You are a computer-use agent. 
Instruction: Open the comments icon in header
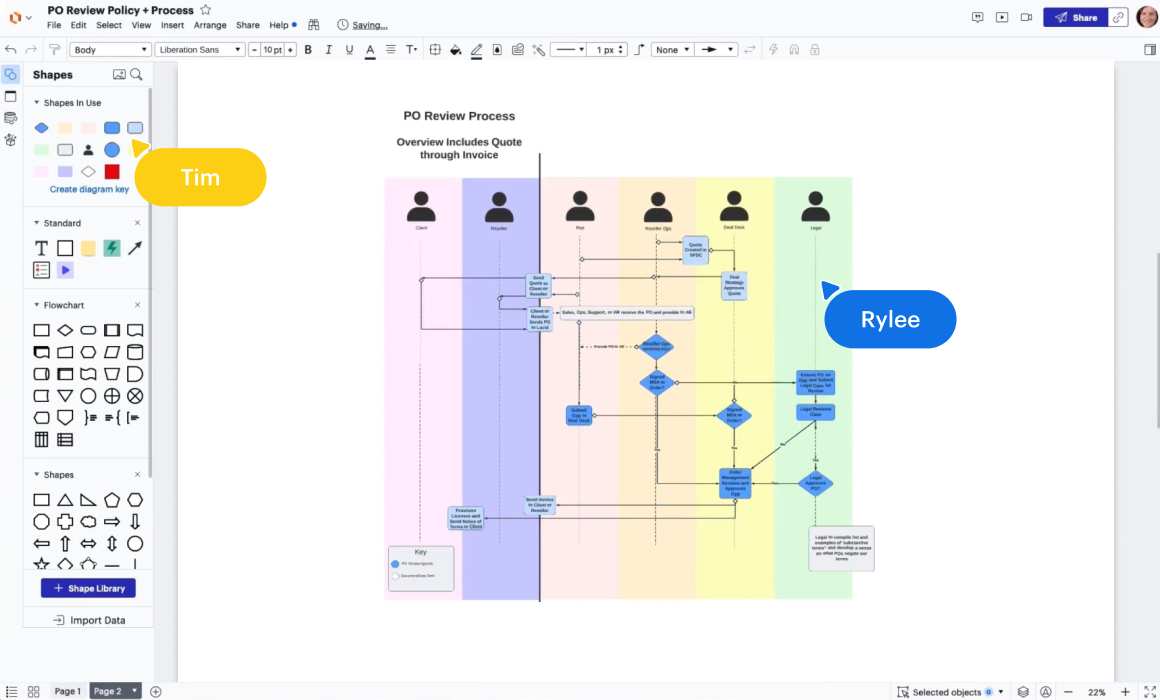coord(977,18)
